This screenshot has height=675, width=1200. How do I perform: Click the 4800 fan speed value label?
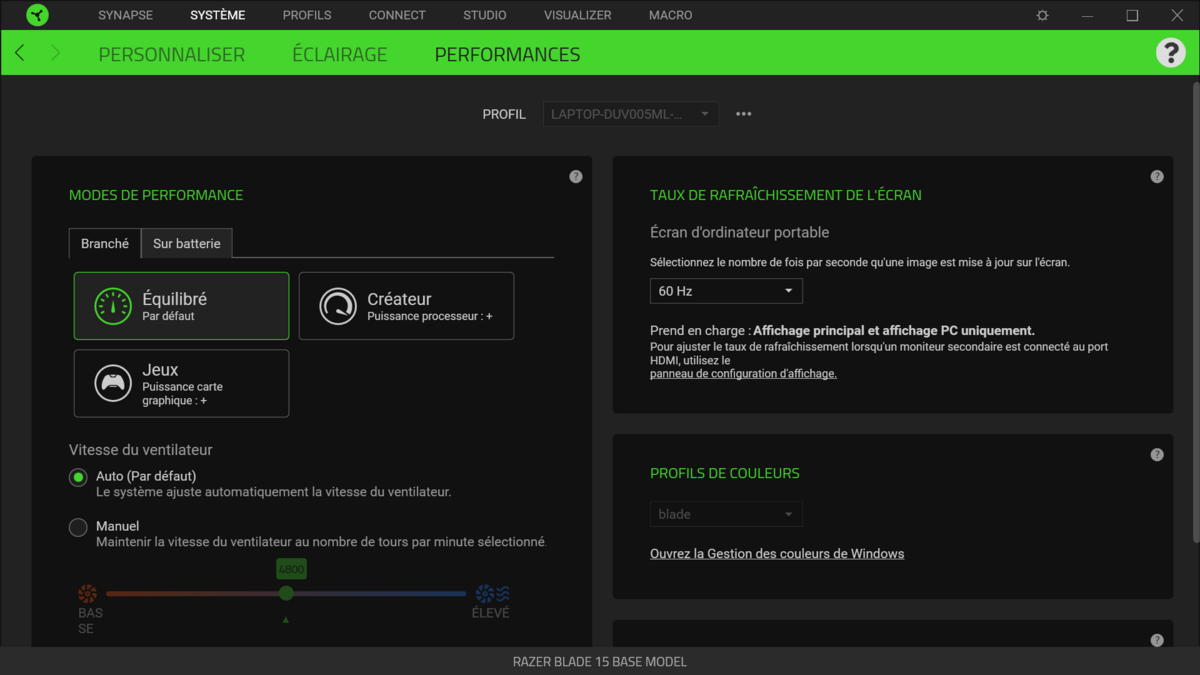coord(291,569)
